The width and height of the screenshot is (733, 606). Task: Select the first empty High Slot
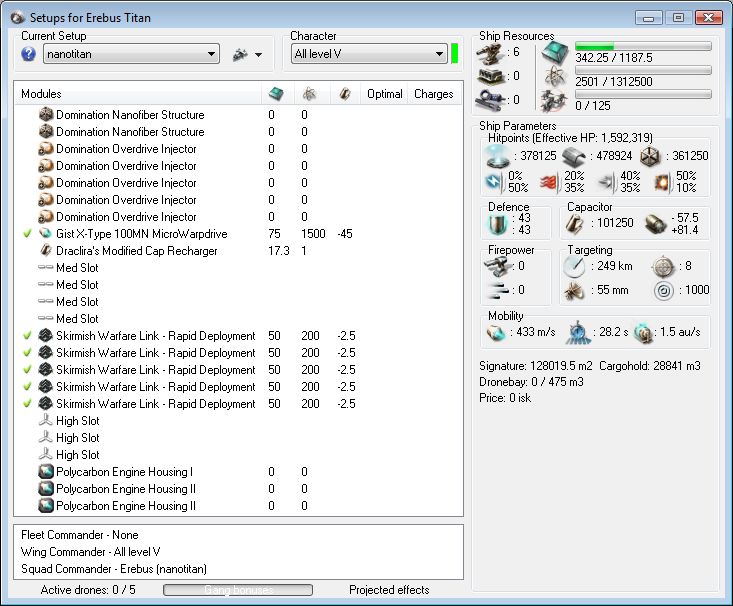(x=238, y=420)
